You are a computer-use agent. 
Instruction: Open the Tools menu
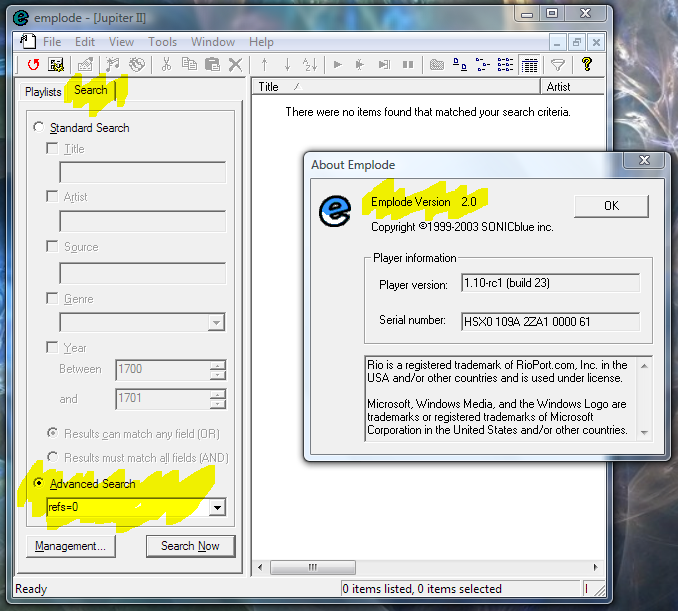[x=163, y=42]
